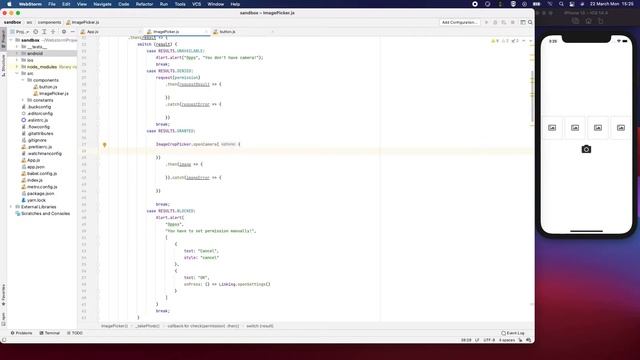The height and width of the screenshot is (360, 640).
Task: Open the Navigate menu
Action: [102, 4]
